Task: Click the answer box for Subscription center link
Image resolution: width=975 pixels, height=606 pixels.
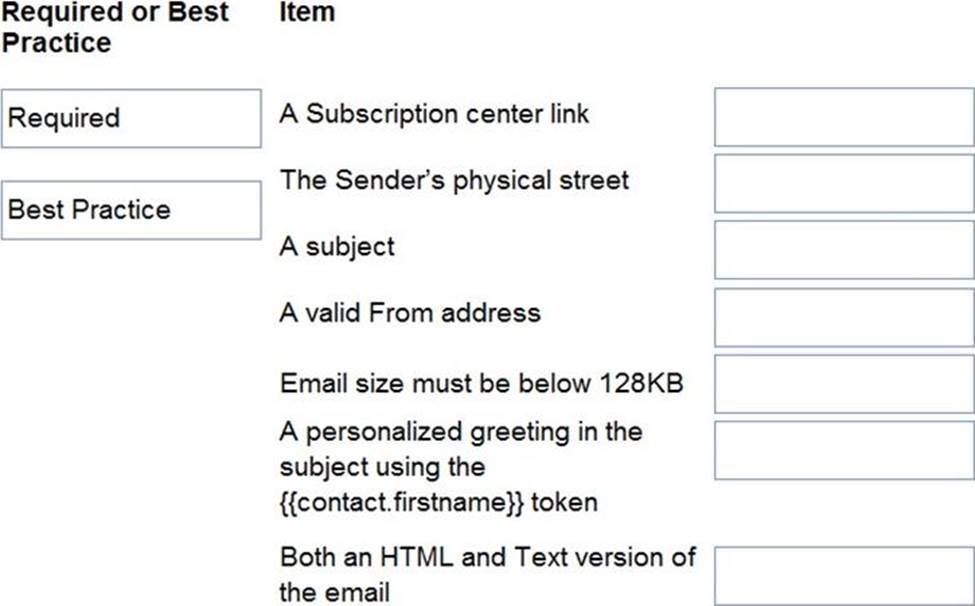Action: pos(844,117)
